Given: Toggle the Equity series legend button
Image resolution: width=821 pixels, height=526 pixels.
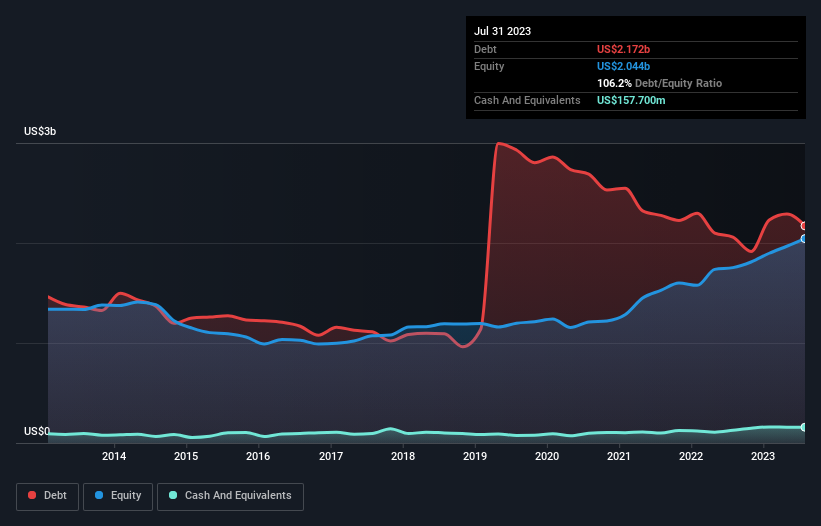Looking at the screenshot, I should 118,496.
